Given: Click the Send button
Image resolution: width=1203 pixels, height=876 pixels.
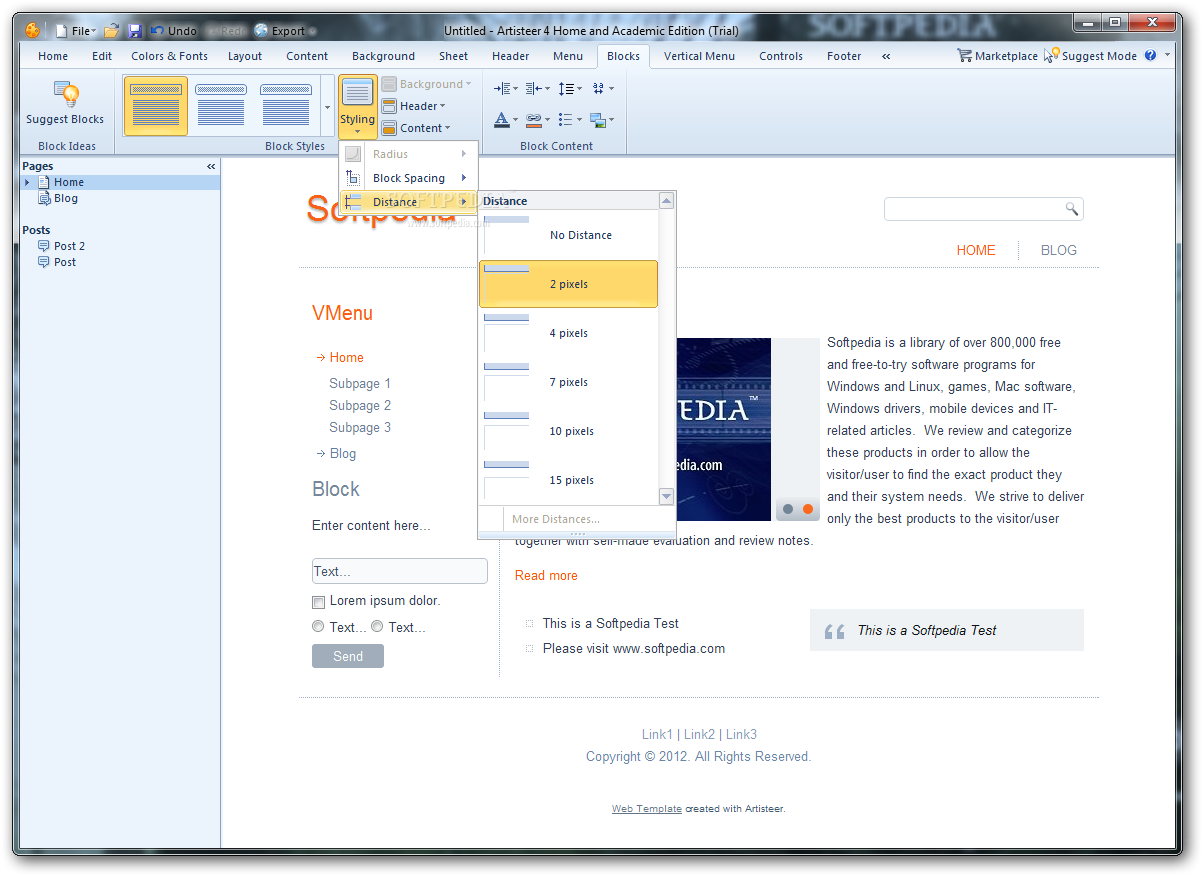Looking at the screenshot, I should [348, 656].
